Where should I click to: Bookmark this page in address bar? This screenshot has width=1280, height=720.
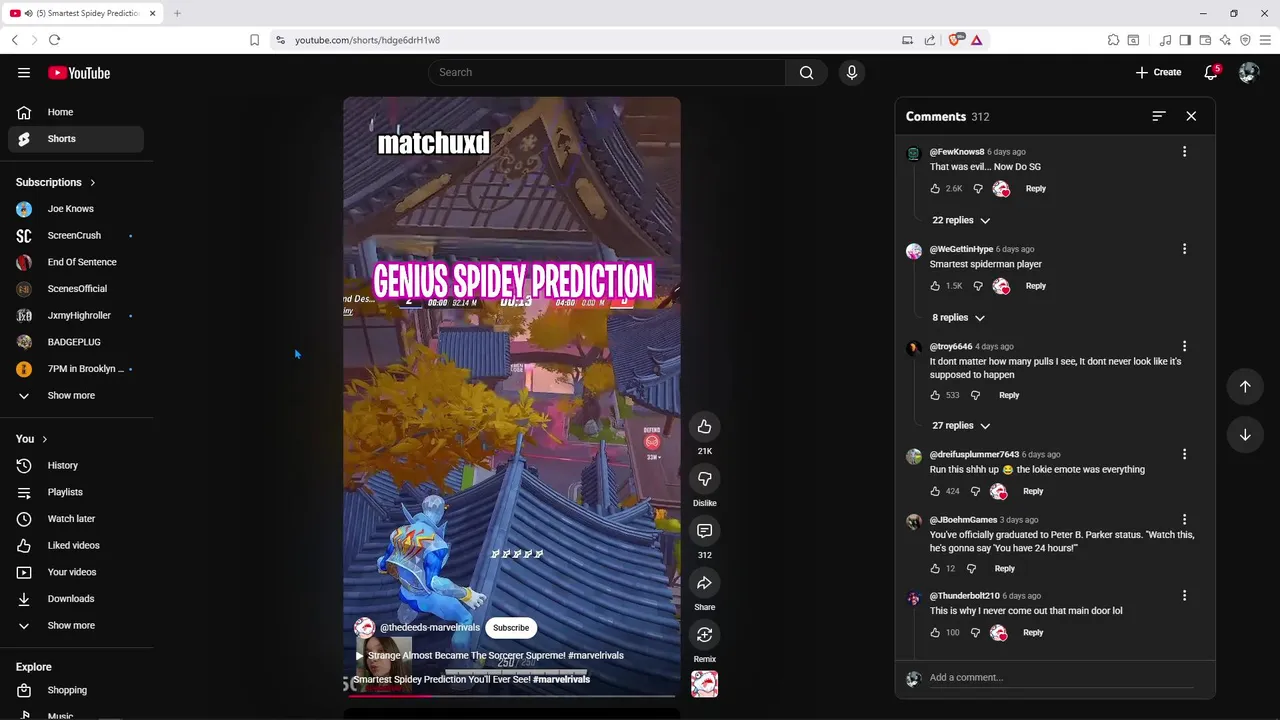coord(254,40)
